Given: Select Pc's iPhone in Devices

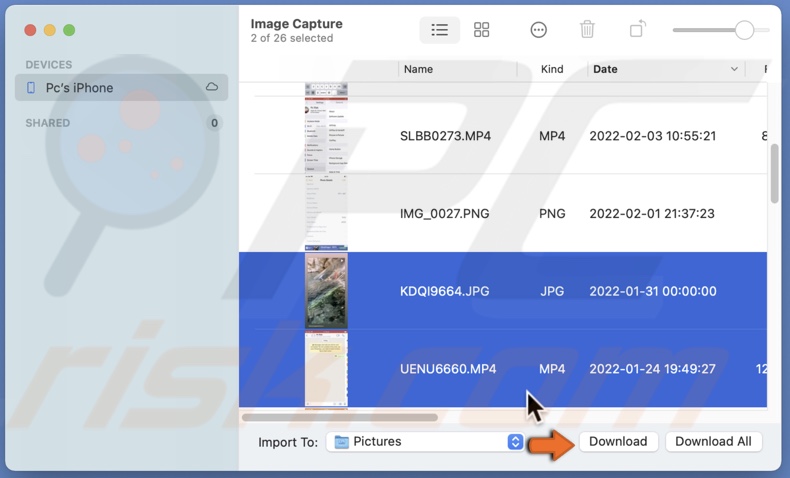Looking at the screenshot, I should [121, 88].
